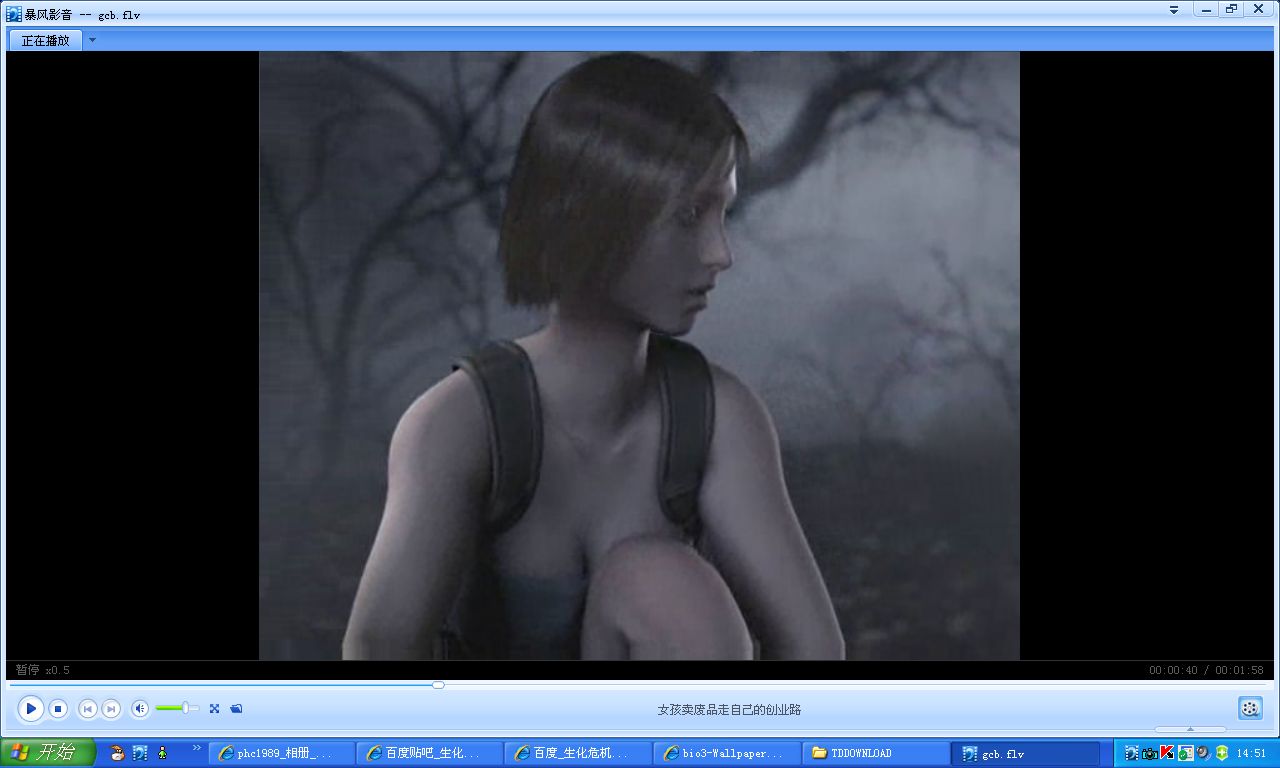Click the green shield security tray icon
This screenshot has width=1280, height=768.
[x=1221, y=753]
